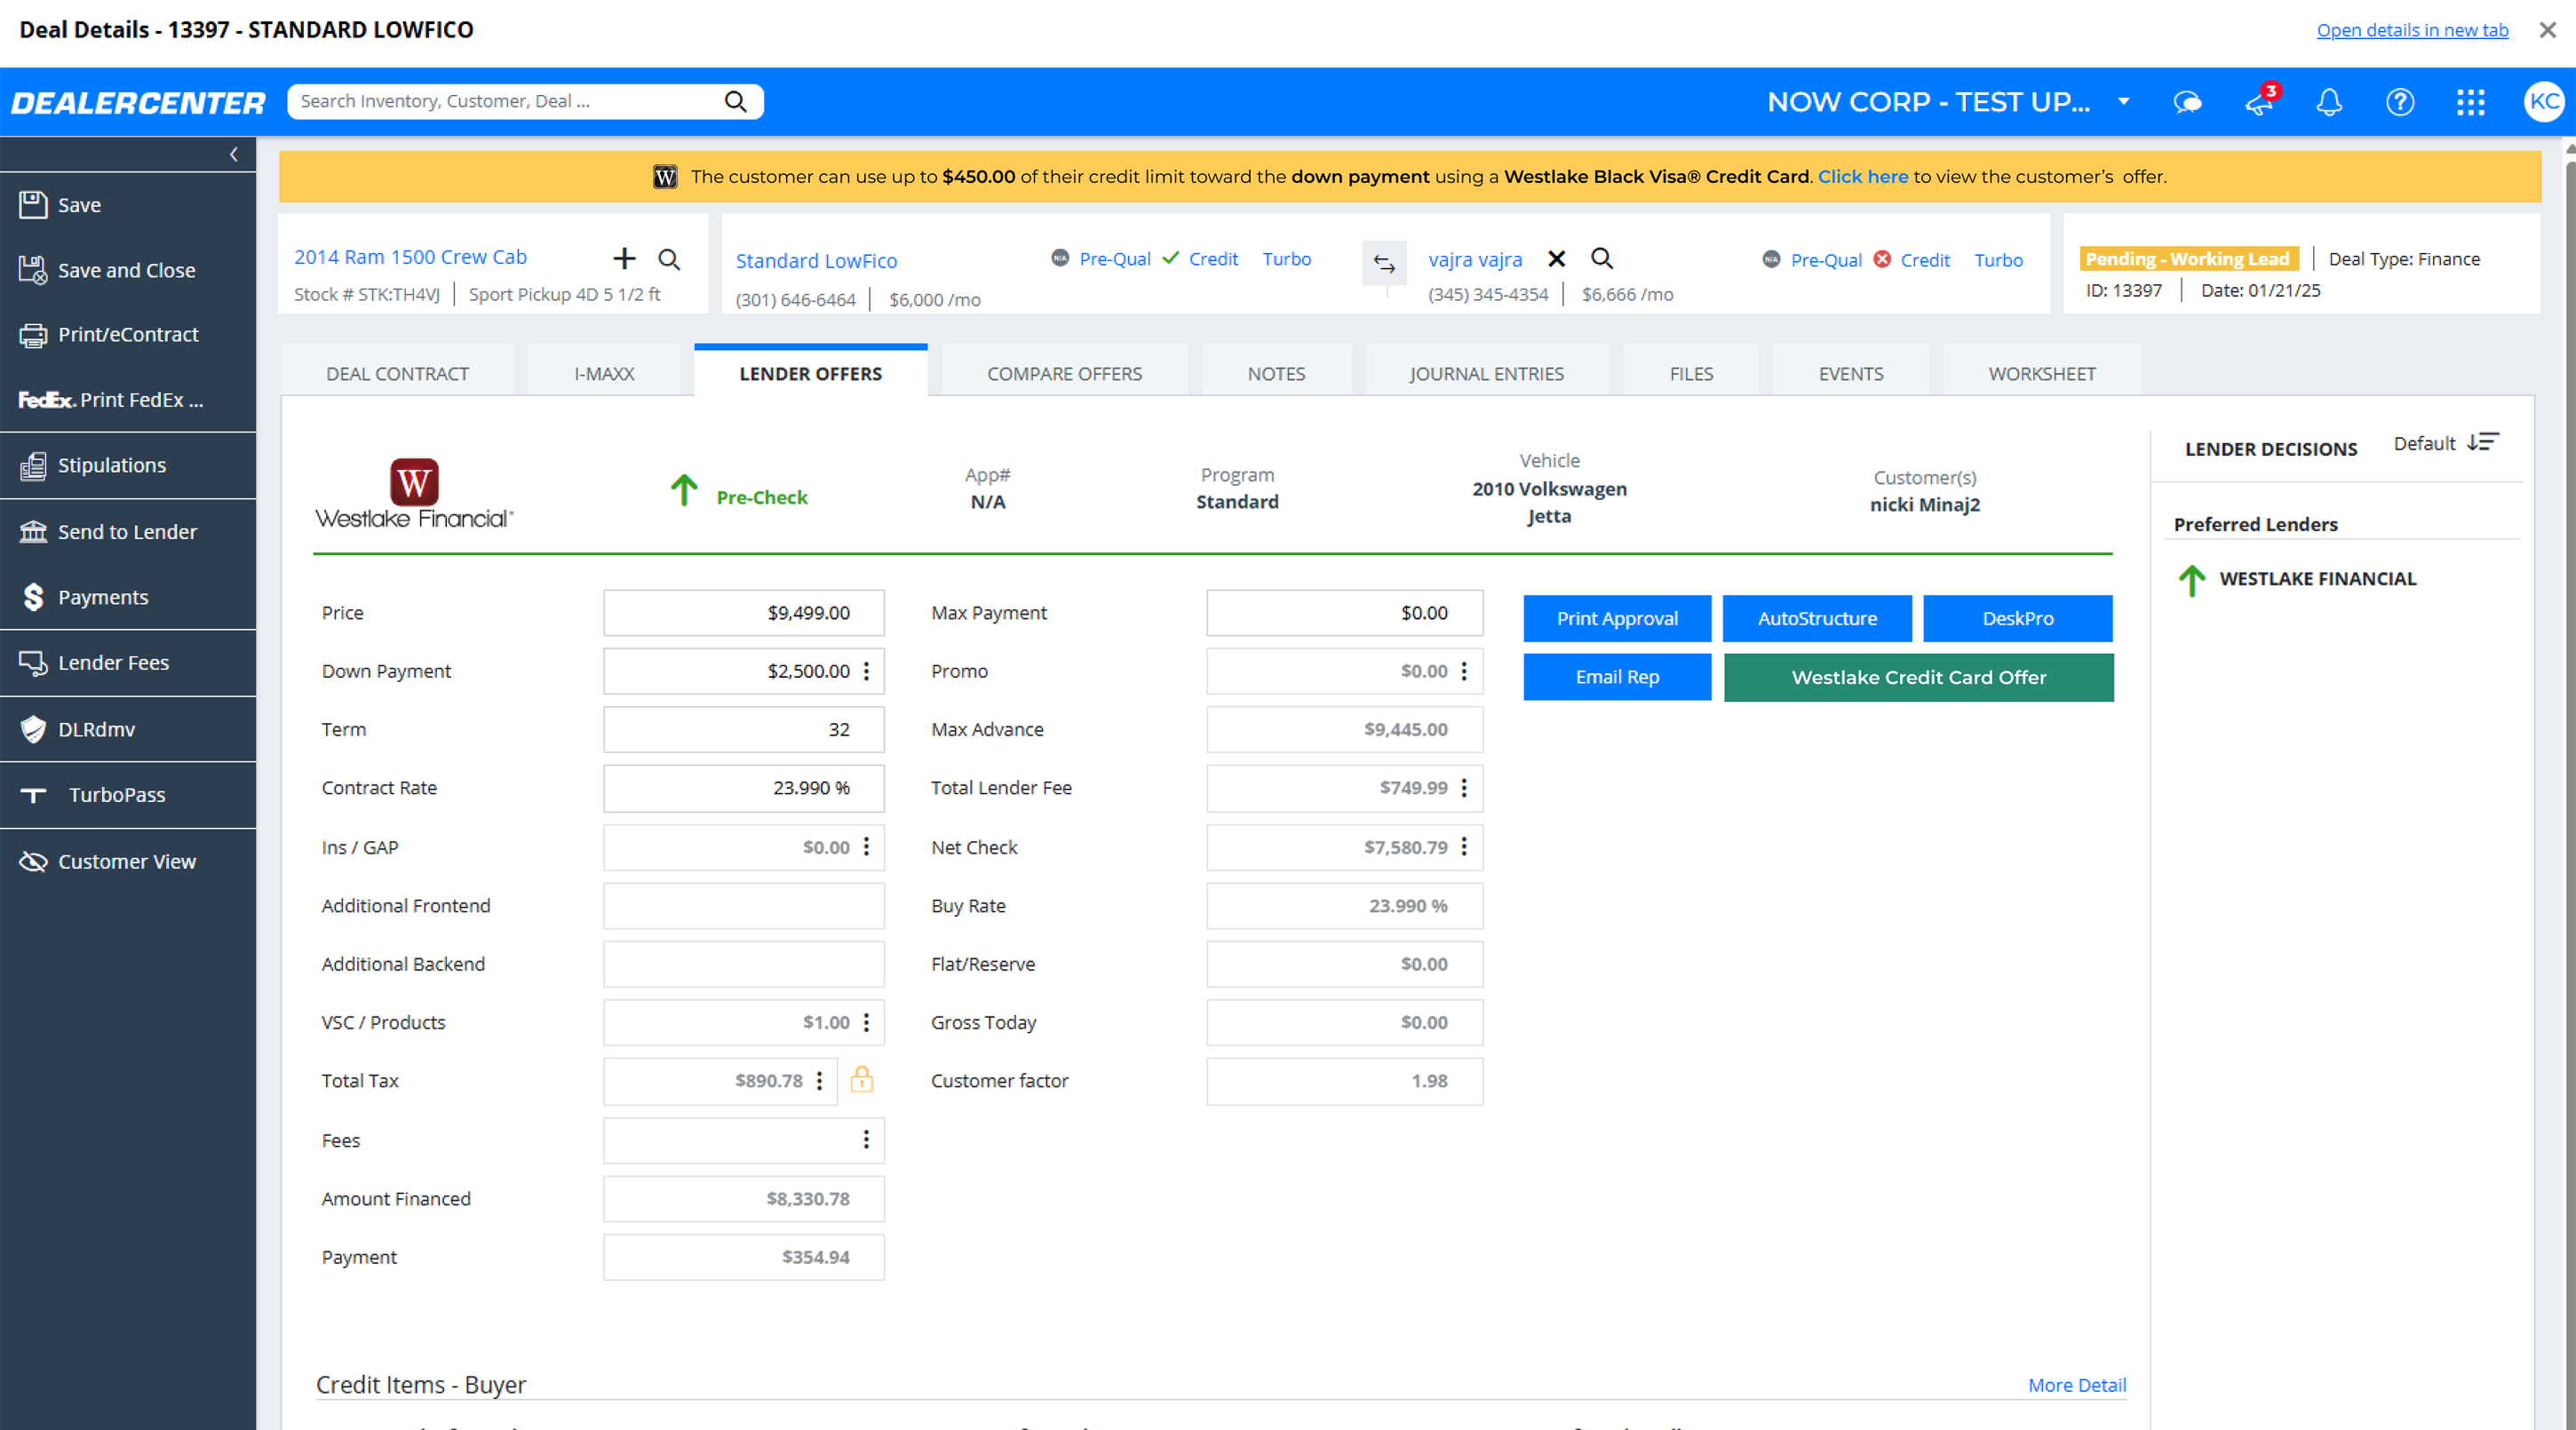The height and width of the screenshot is (1430, 2576).
Task: Open the notifications bell
Action: pos(2329,102)
